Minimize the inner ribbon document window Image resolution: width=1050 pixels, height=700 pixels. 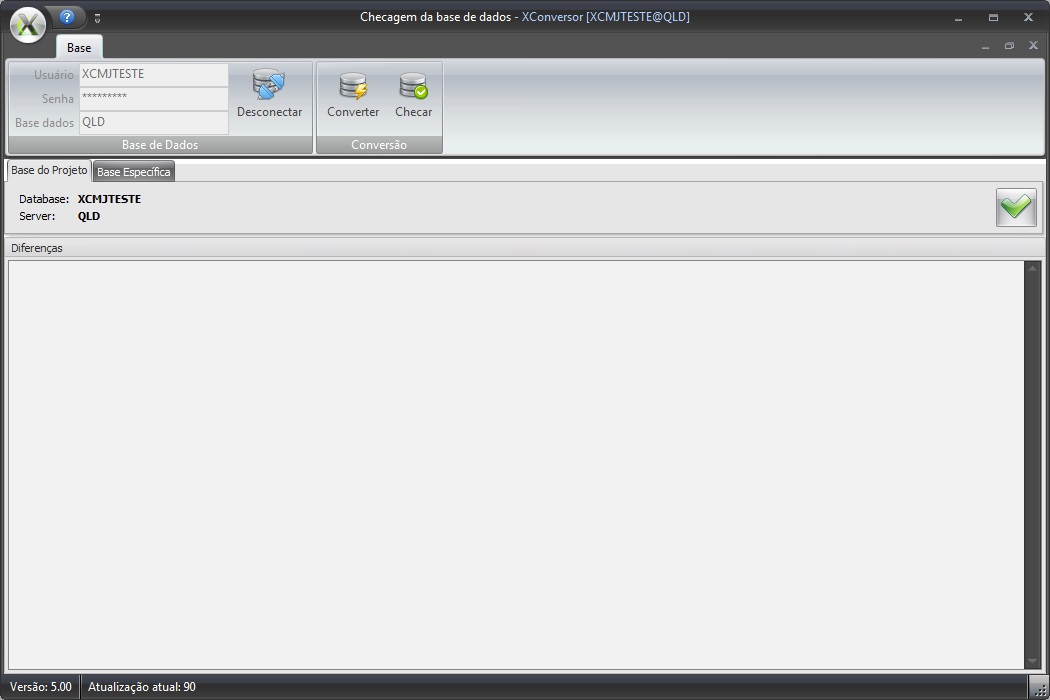point(985,46)
